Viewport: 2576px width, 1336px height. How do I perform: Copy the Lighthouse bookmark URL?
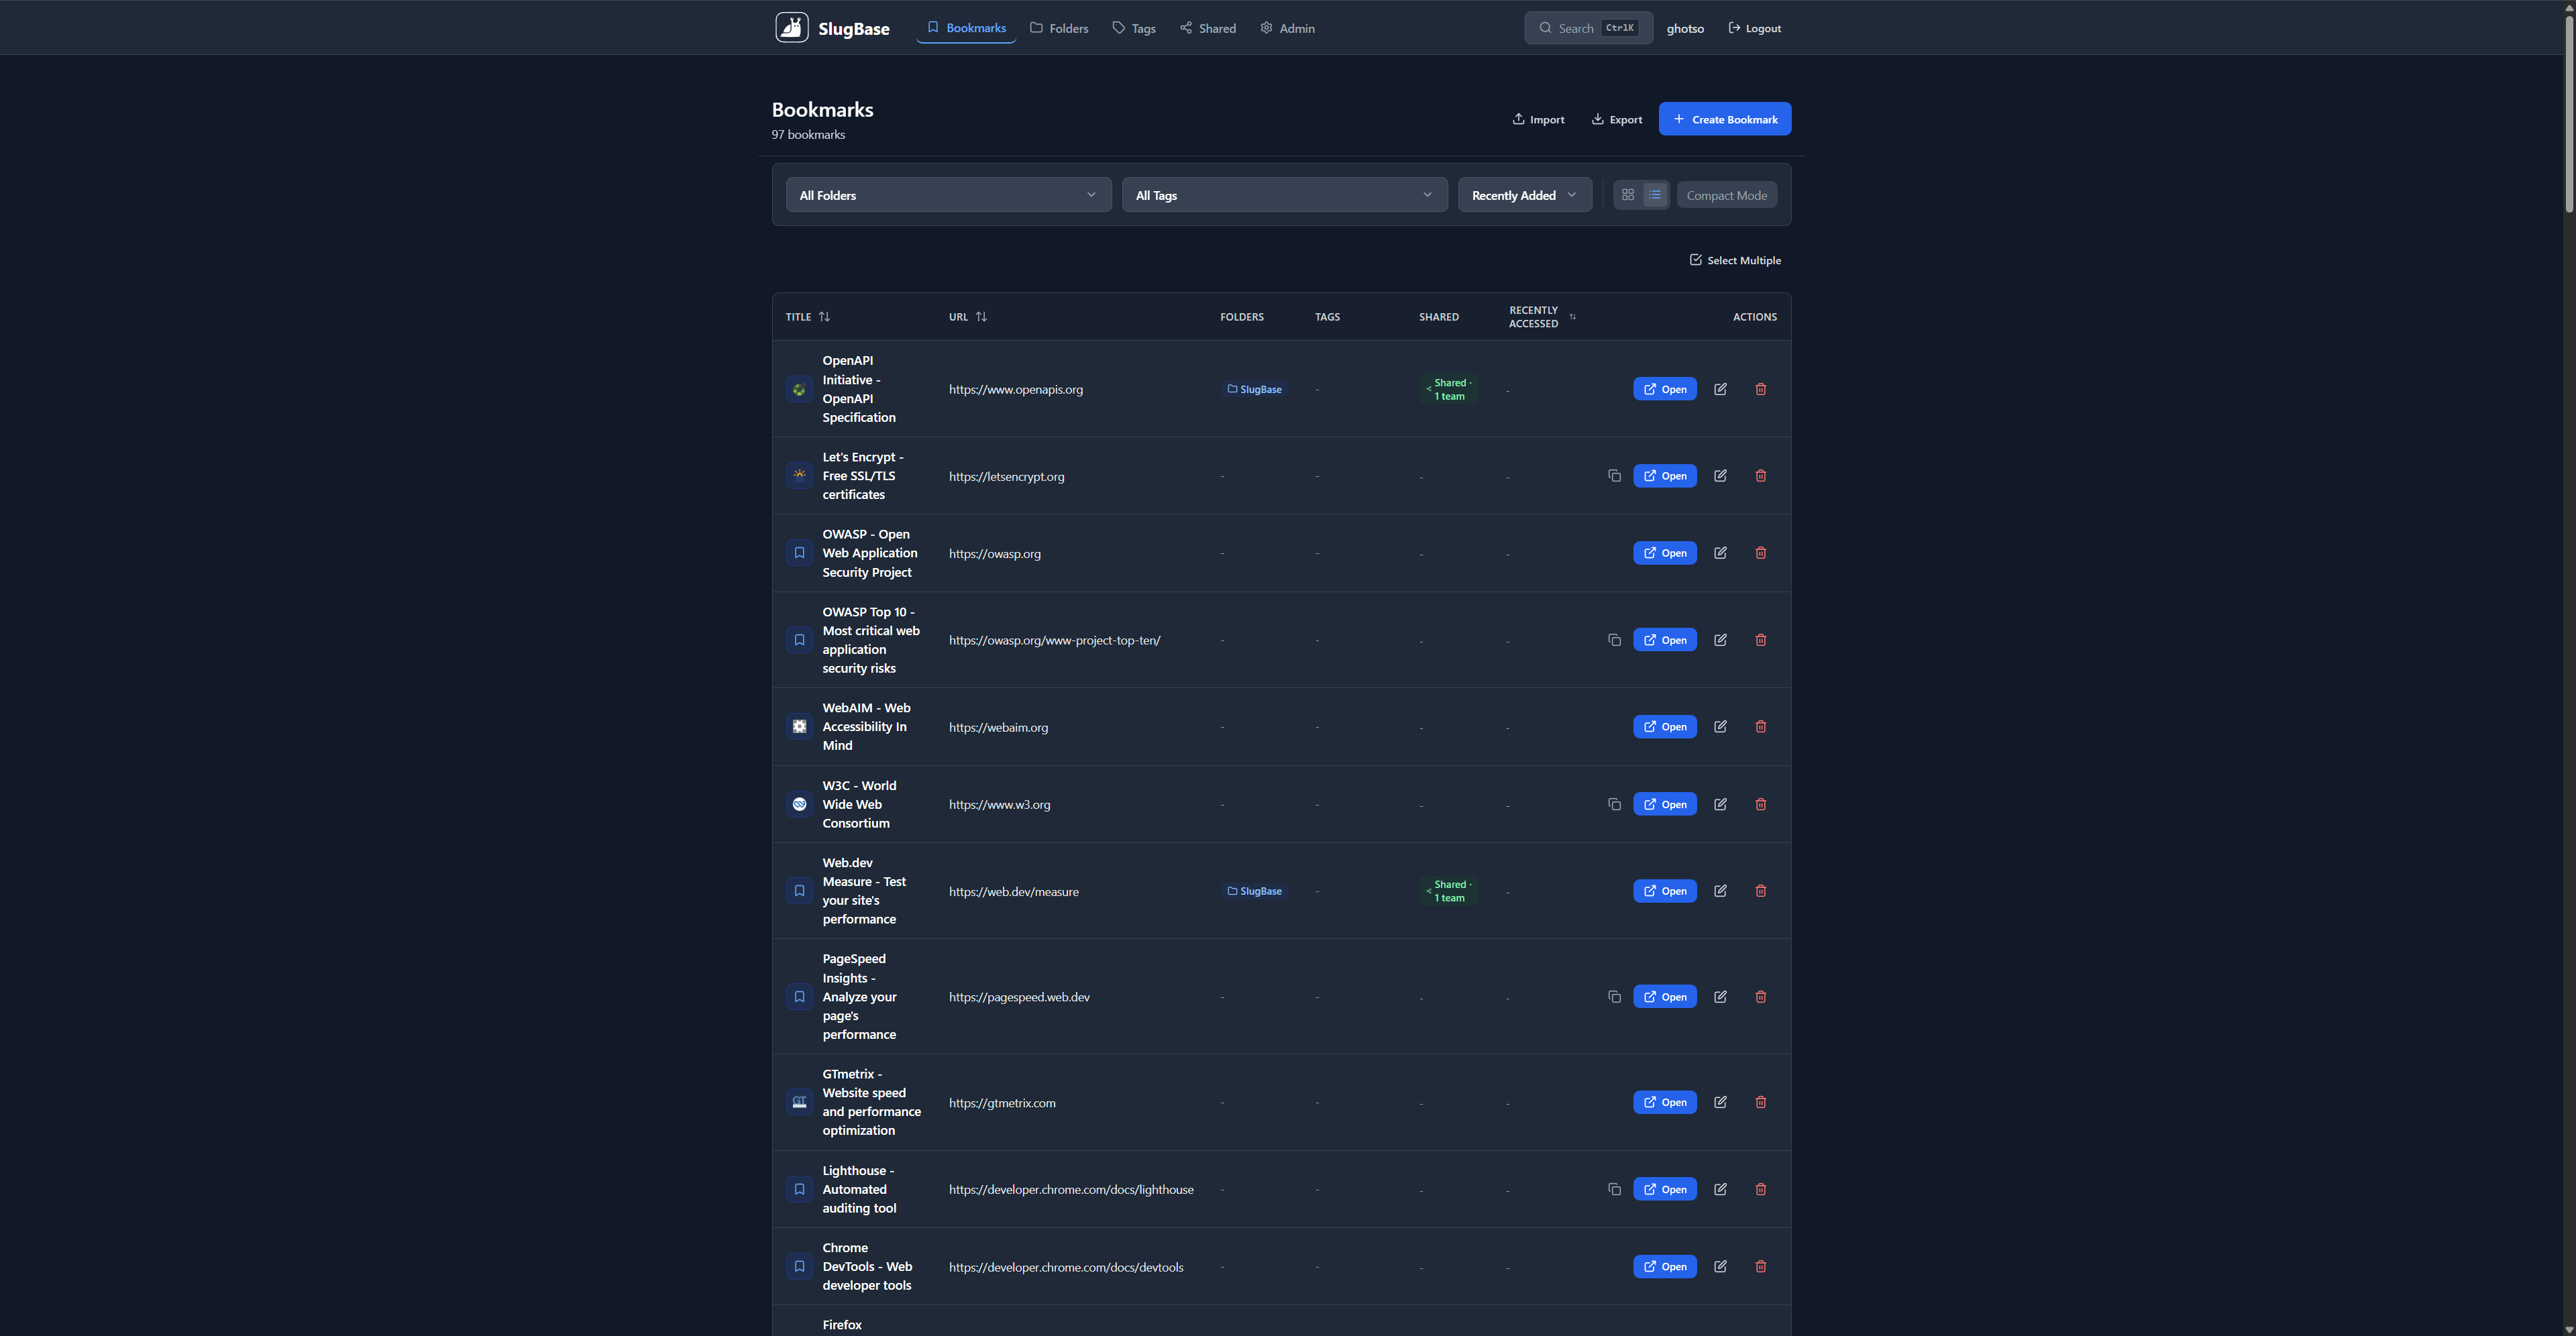1614,1189
